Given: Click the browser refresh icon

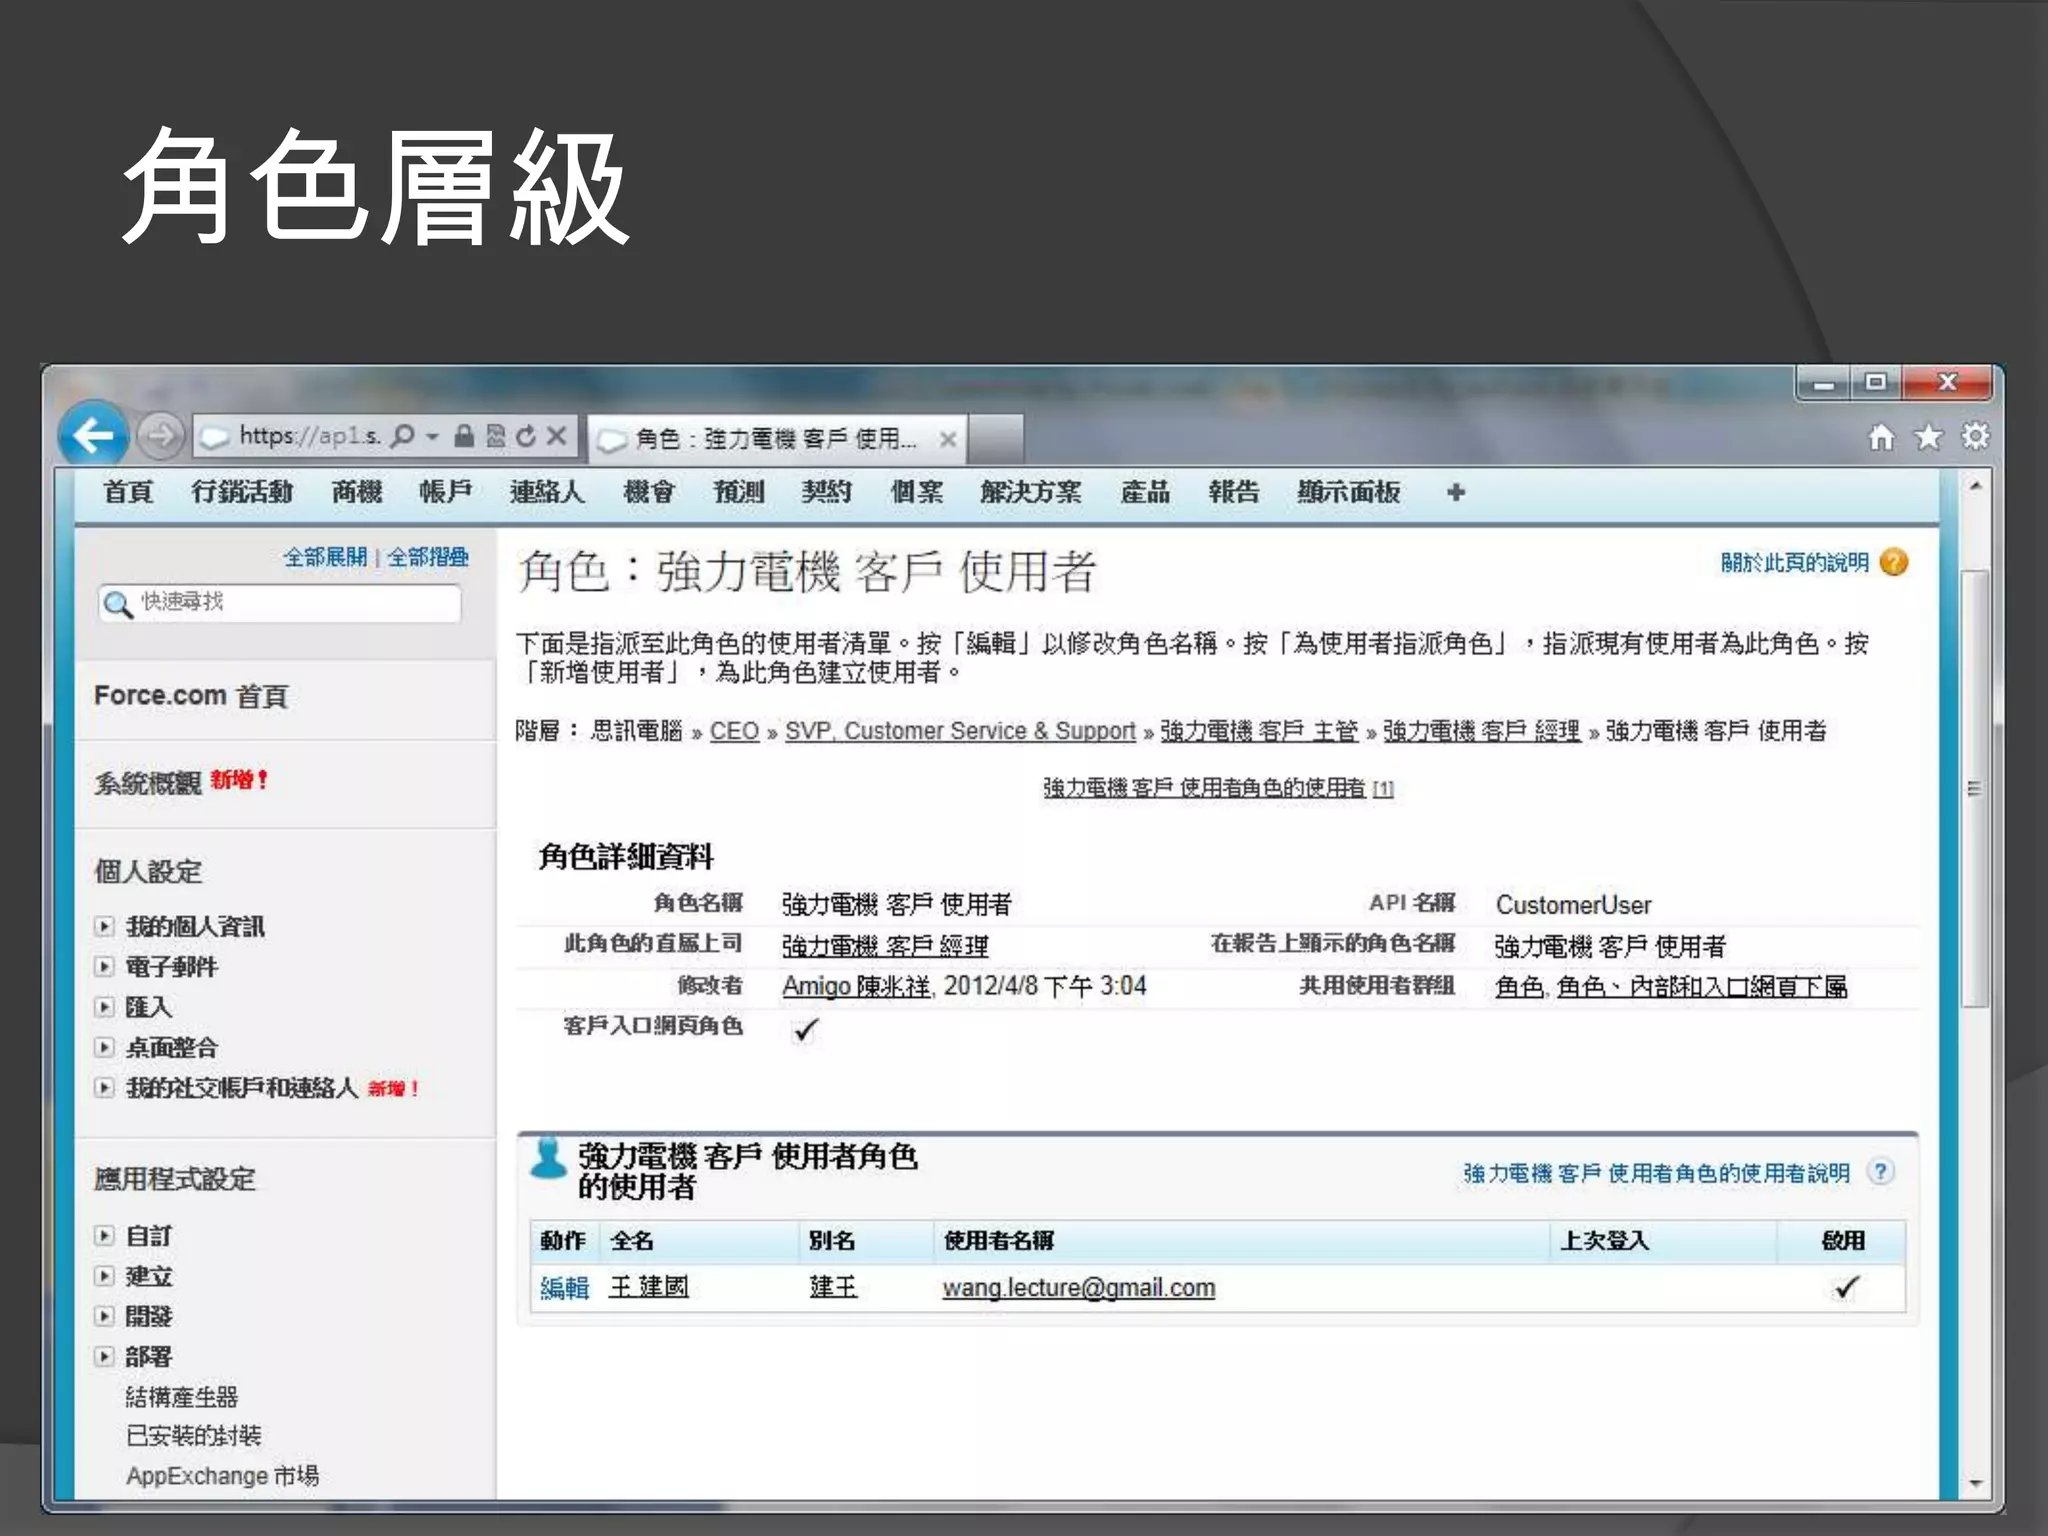Looking at the screenshot, I should [526, 436].
